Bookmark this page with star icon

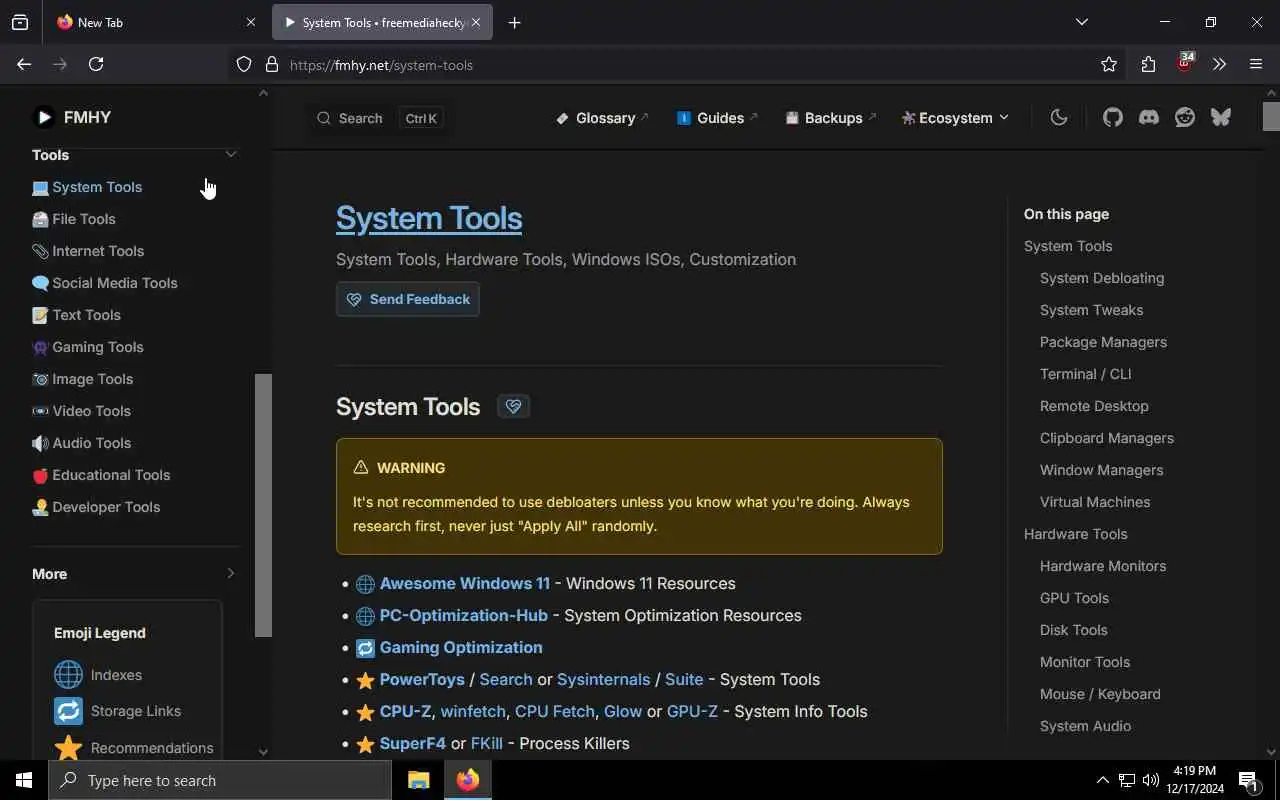[x=1109, y=64]
